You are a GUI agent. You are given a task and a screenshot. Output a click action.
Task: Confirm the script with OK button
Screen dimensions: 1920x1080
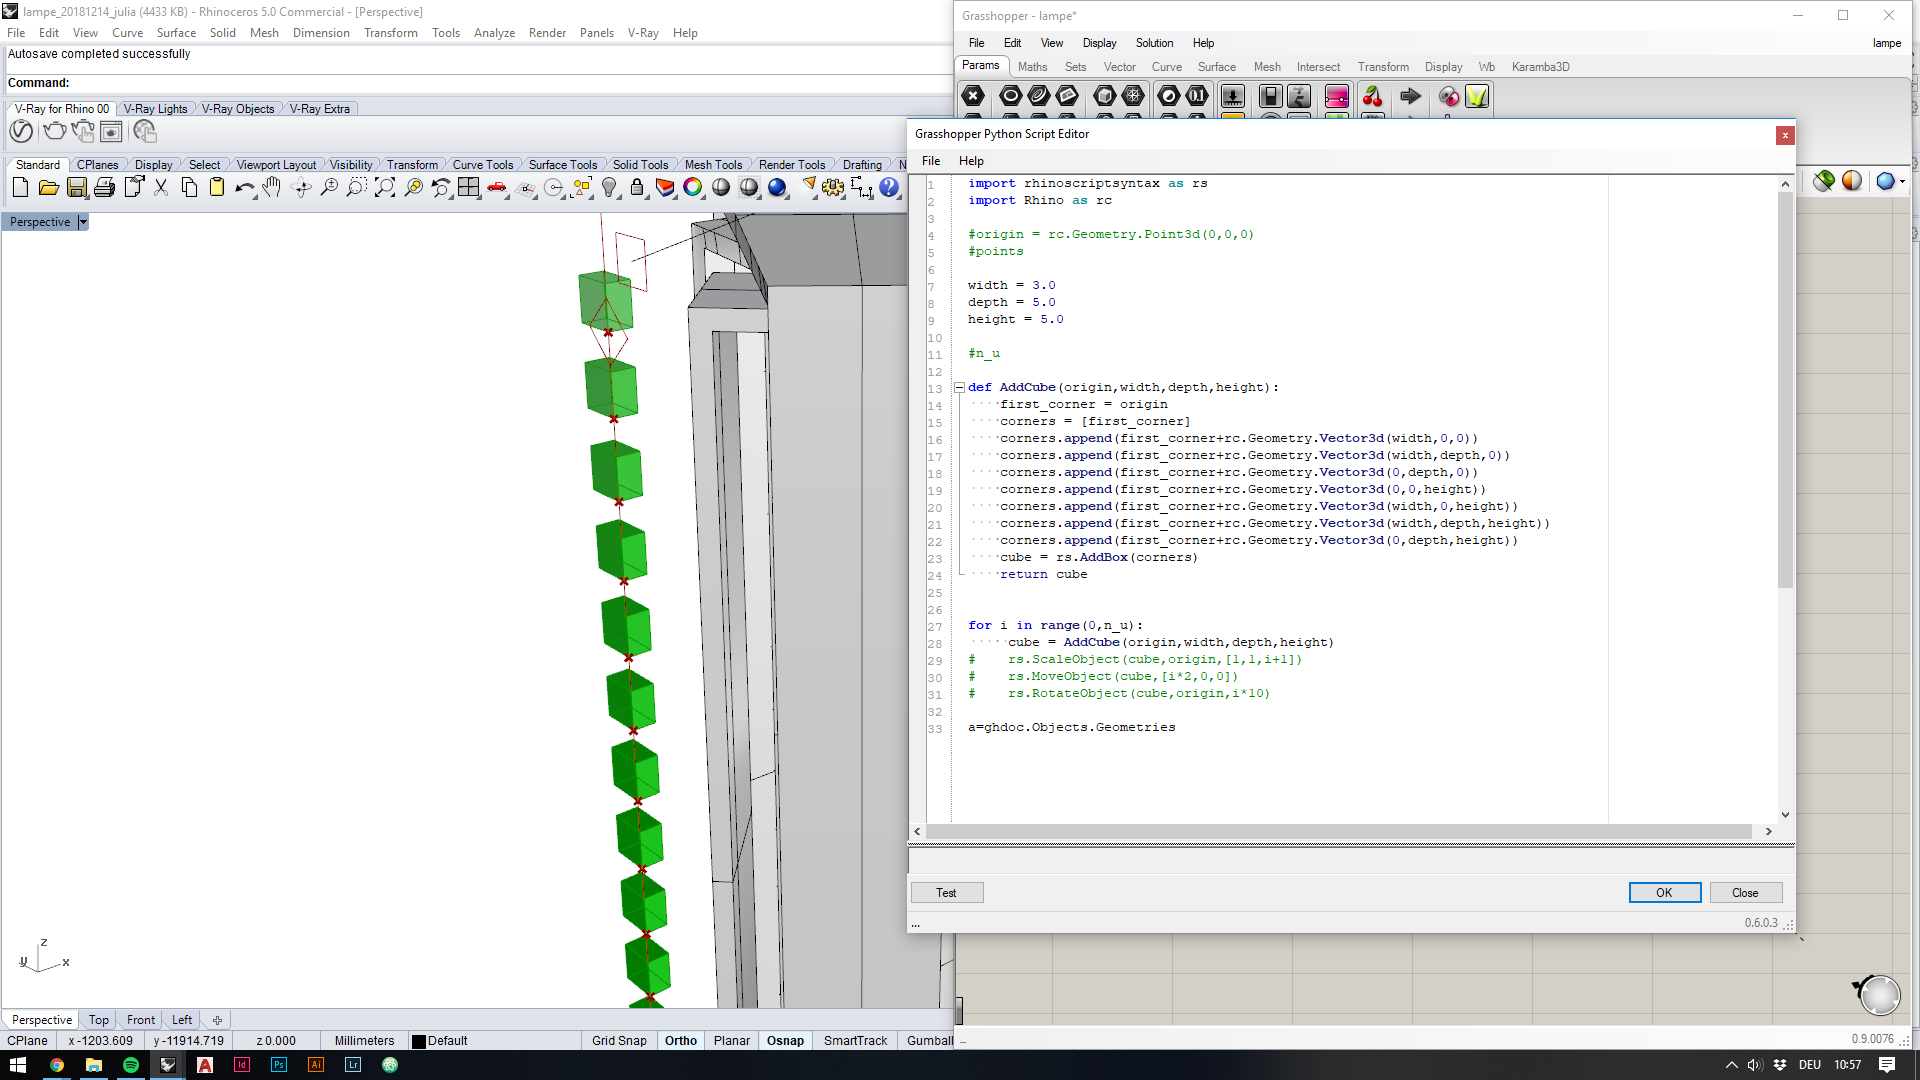[1664, 892]
